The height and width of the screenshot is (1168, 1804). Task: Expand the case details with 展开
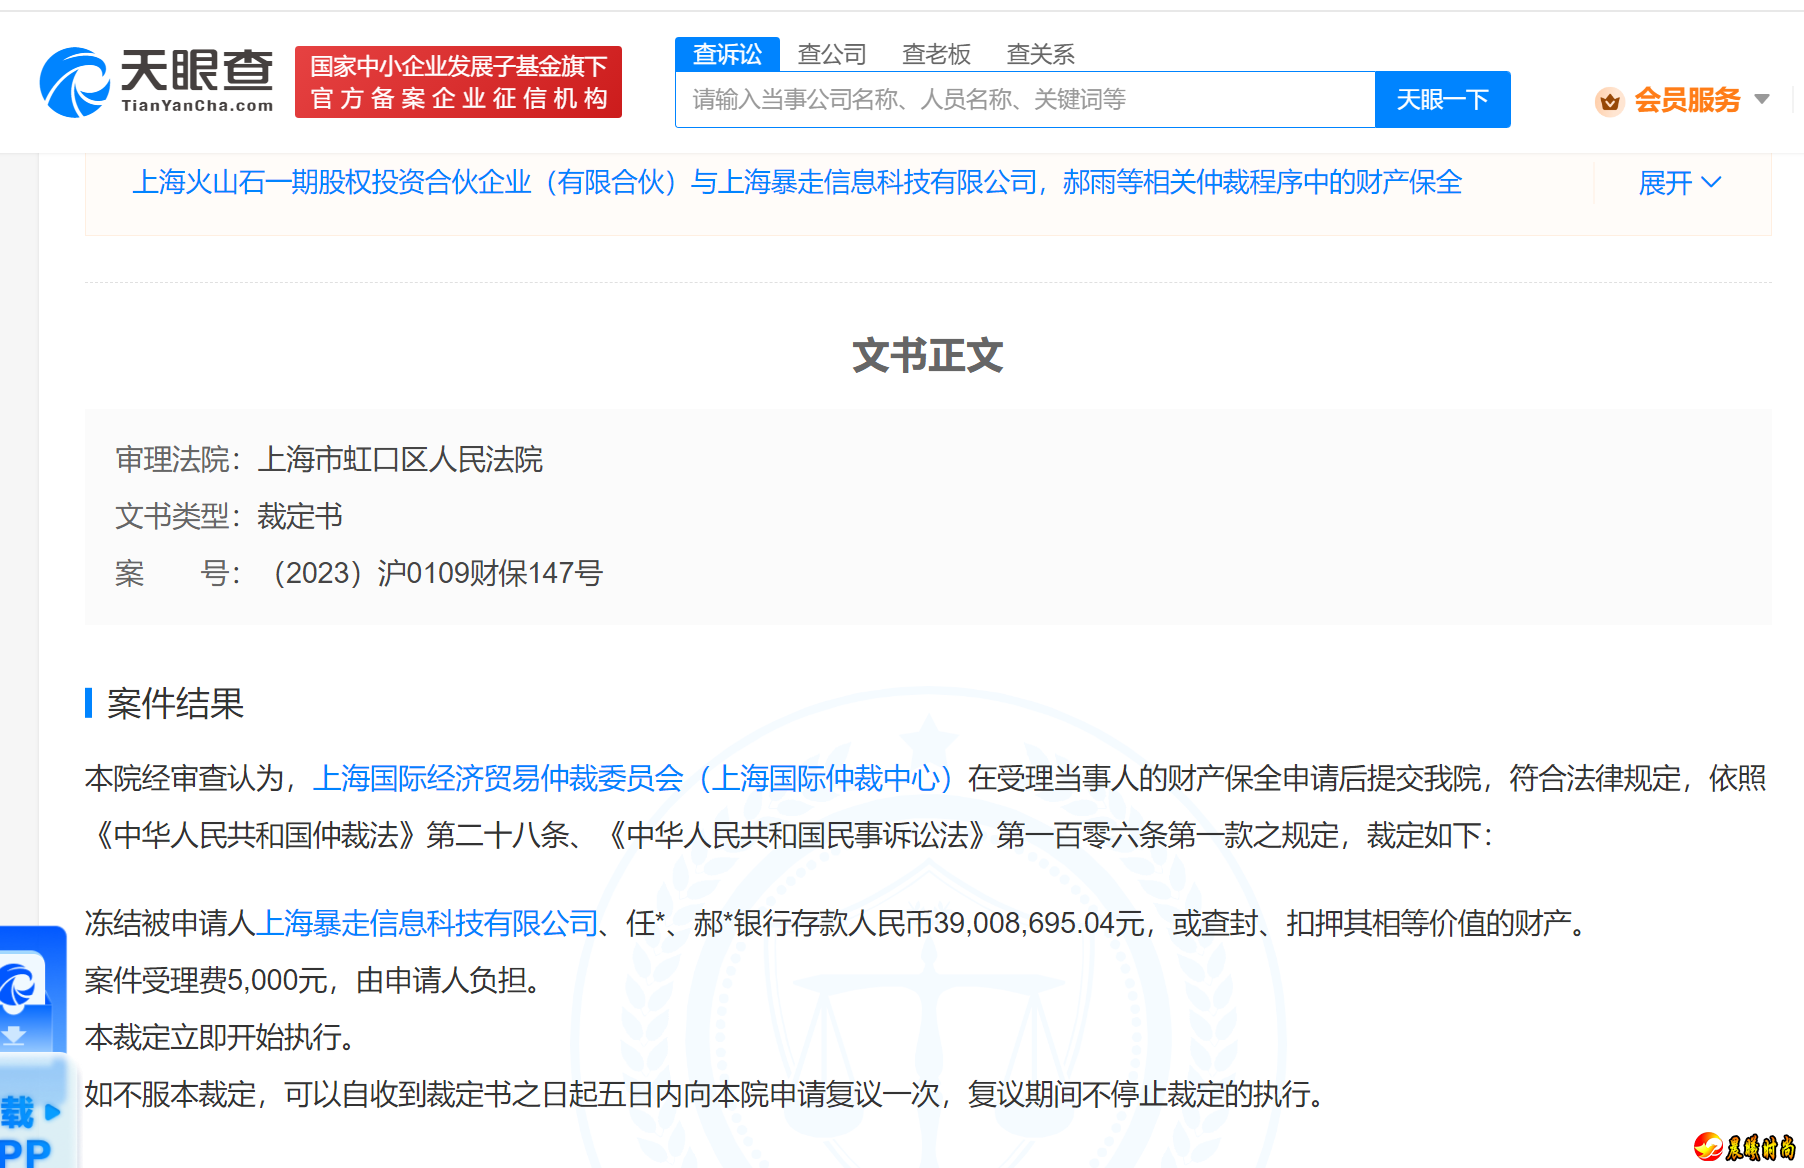(1680, 183)
